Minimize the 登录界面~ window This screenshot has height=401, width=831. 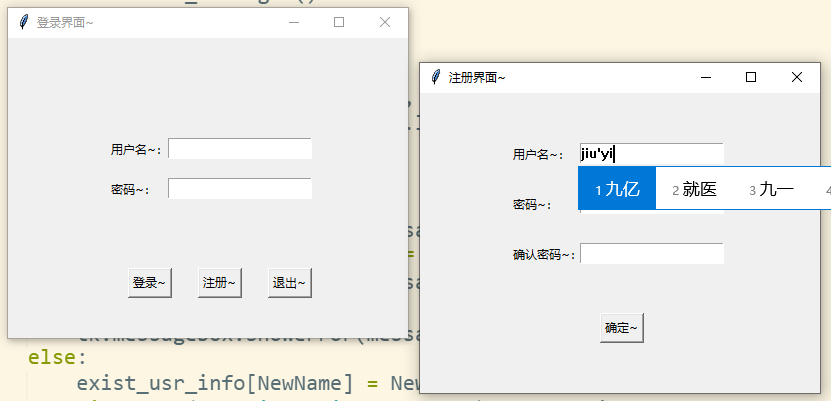294,22
